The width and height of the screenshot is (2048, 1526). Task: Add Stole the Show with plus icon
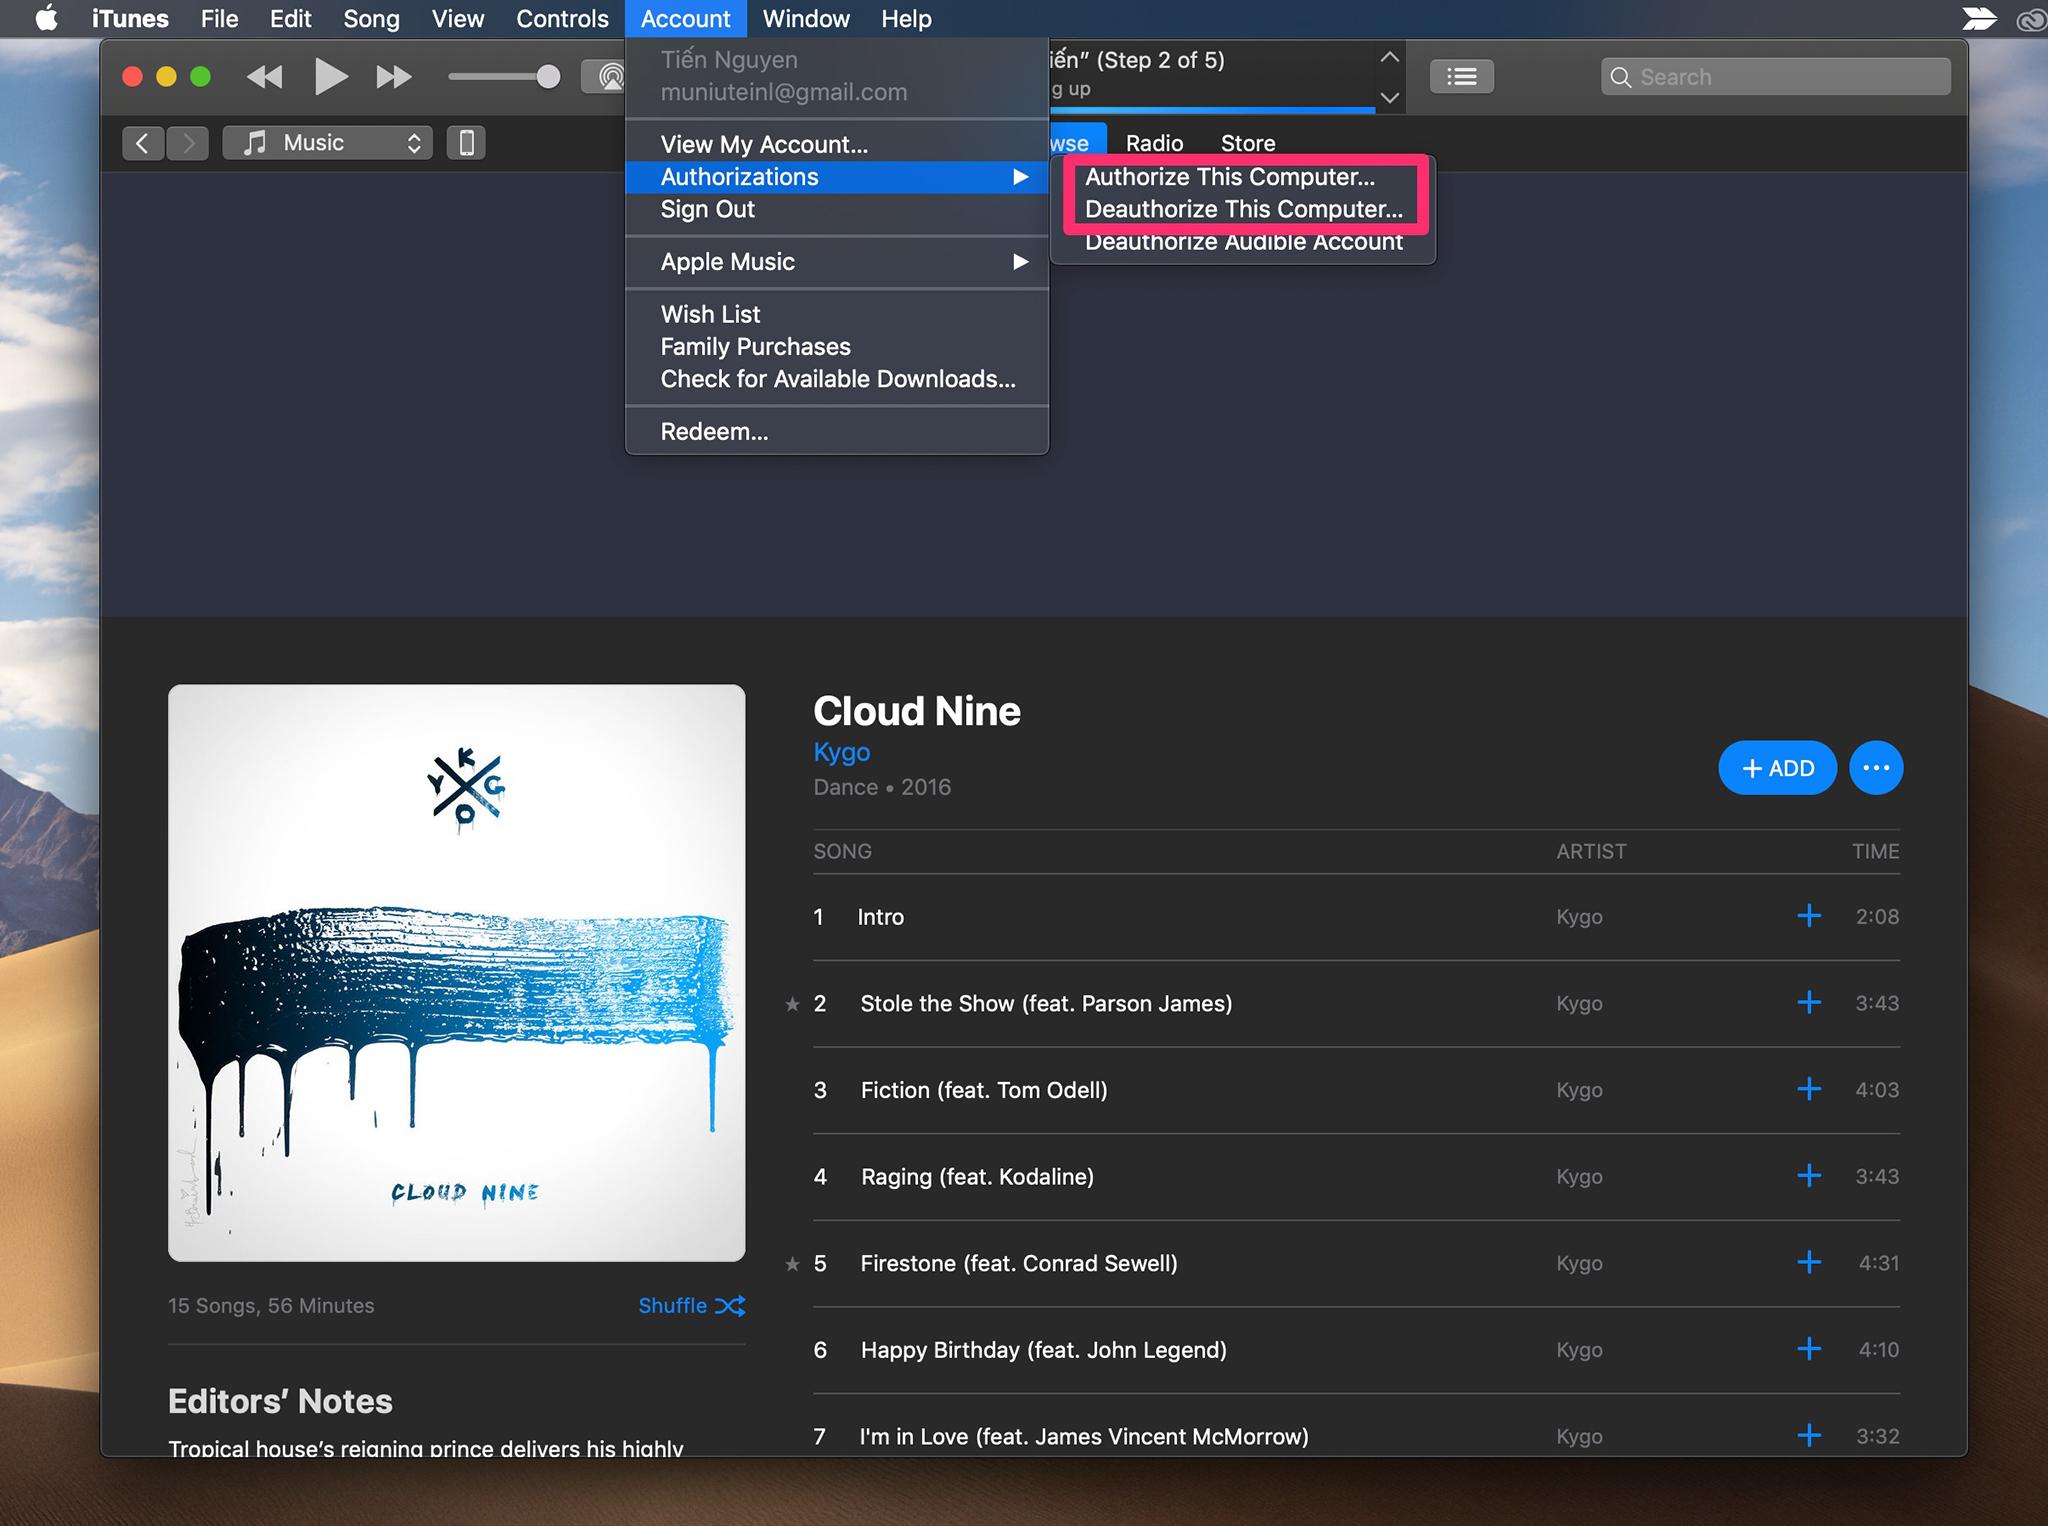(1809, 1002)
